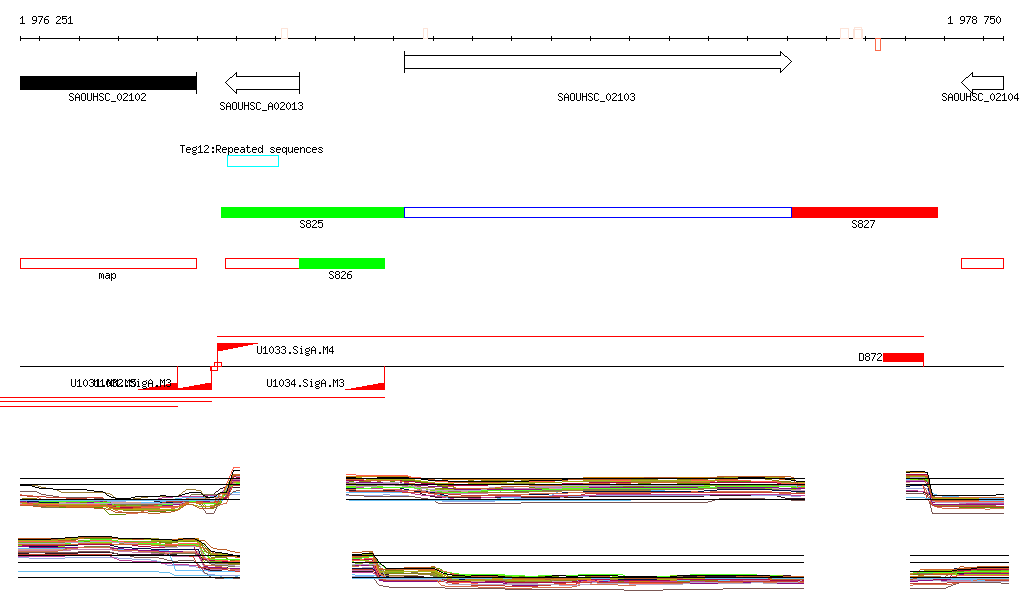Click the 'Teg12:Repeated sequences' label

pyautogui.click(x=251, y=149)
